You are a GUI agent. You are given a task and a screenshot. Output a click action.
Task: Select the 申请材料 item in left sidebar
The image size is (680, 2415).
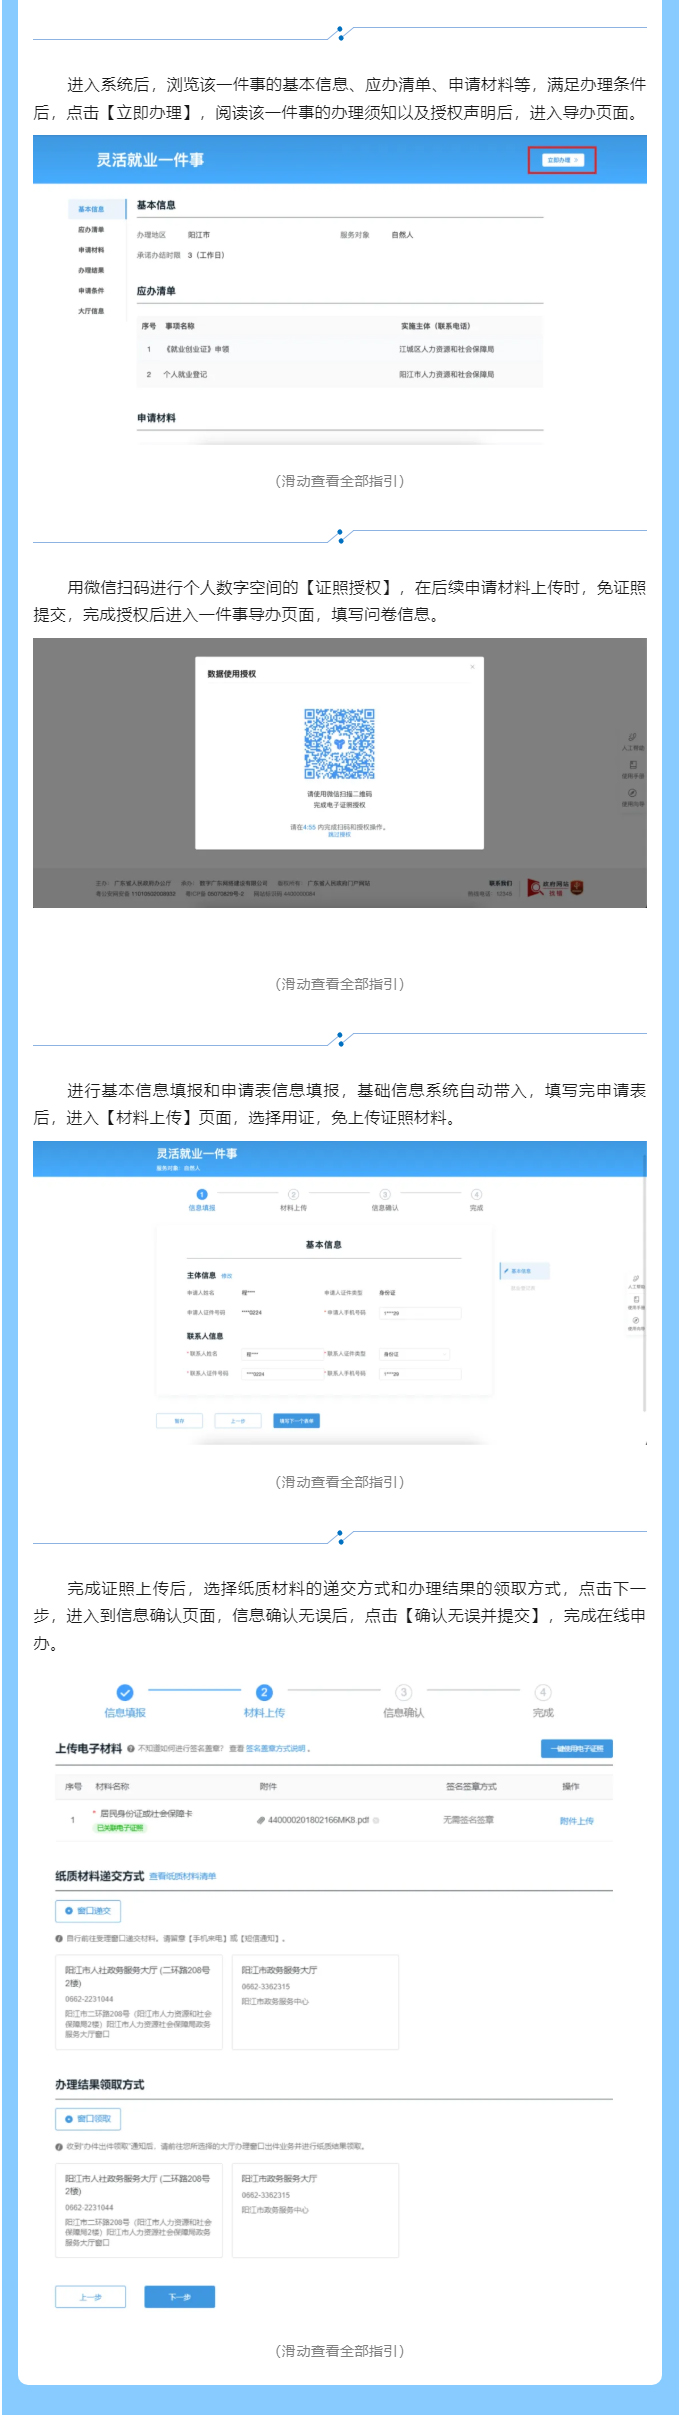91,250
